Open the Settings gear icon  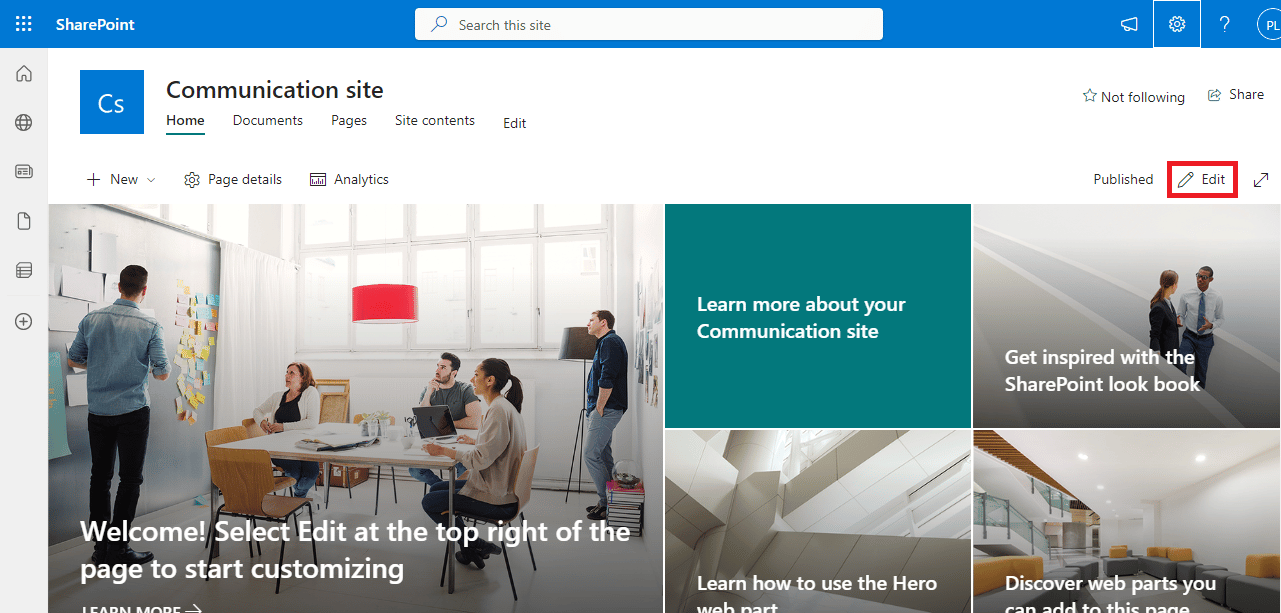(x=1177, y=24)
